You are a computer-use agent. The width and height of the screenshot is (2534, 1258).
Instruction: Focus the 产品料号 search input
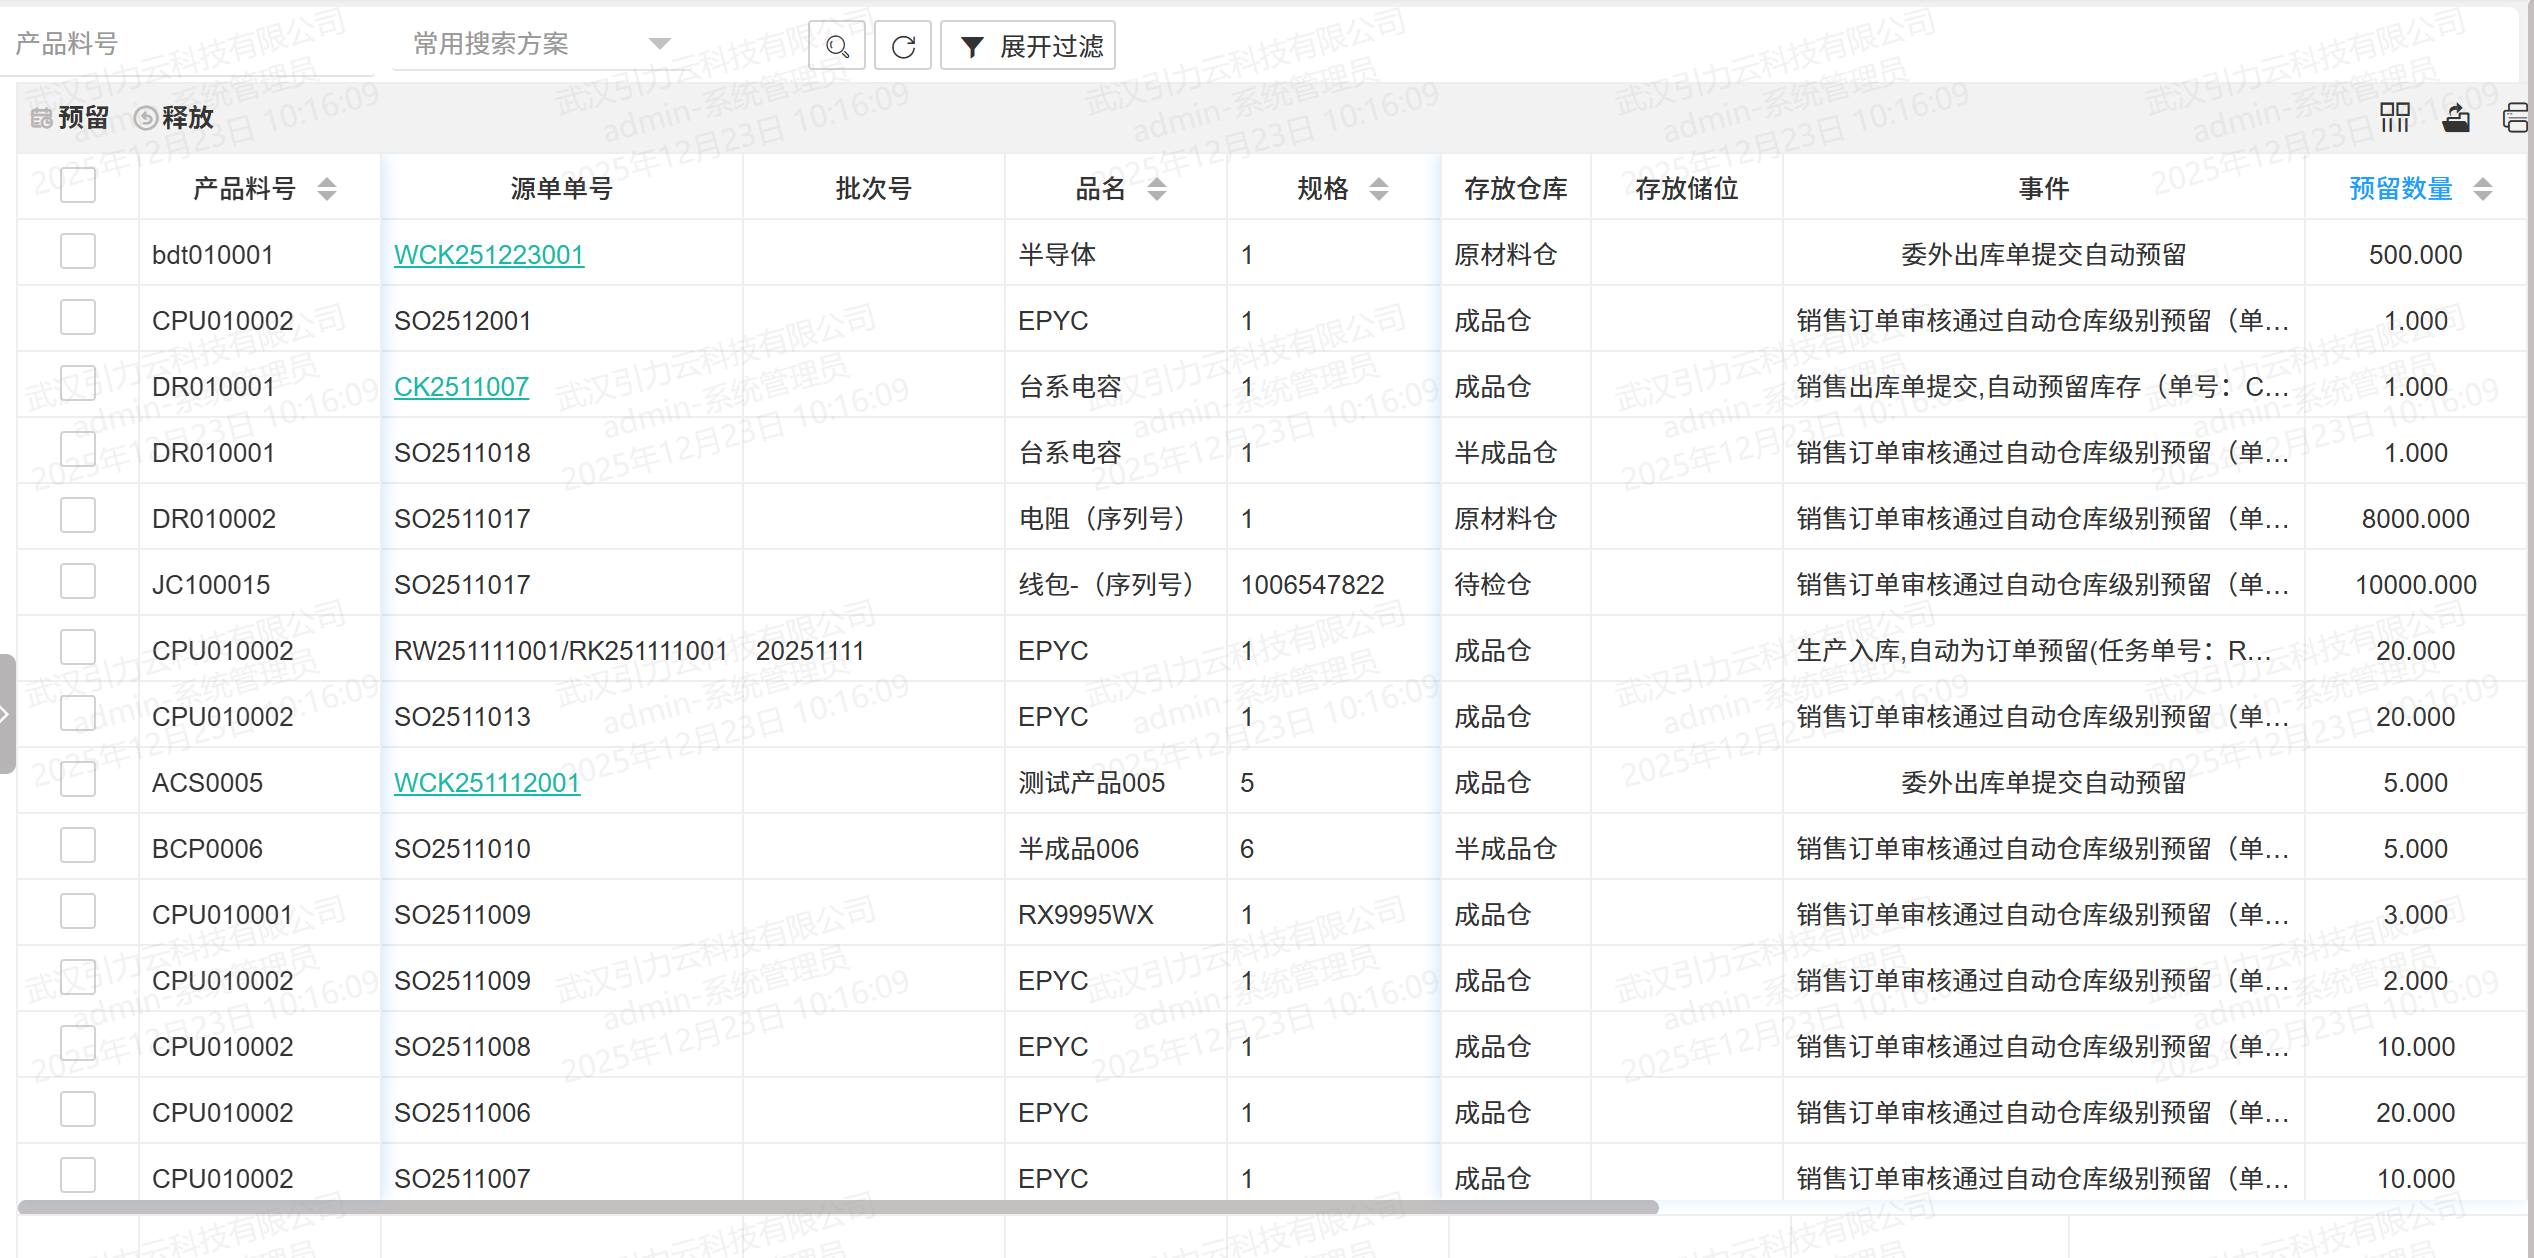tap(185, 44)
